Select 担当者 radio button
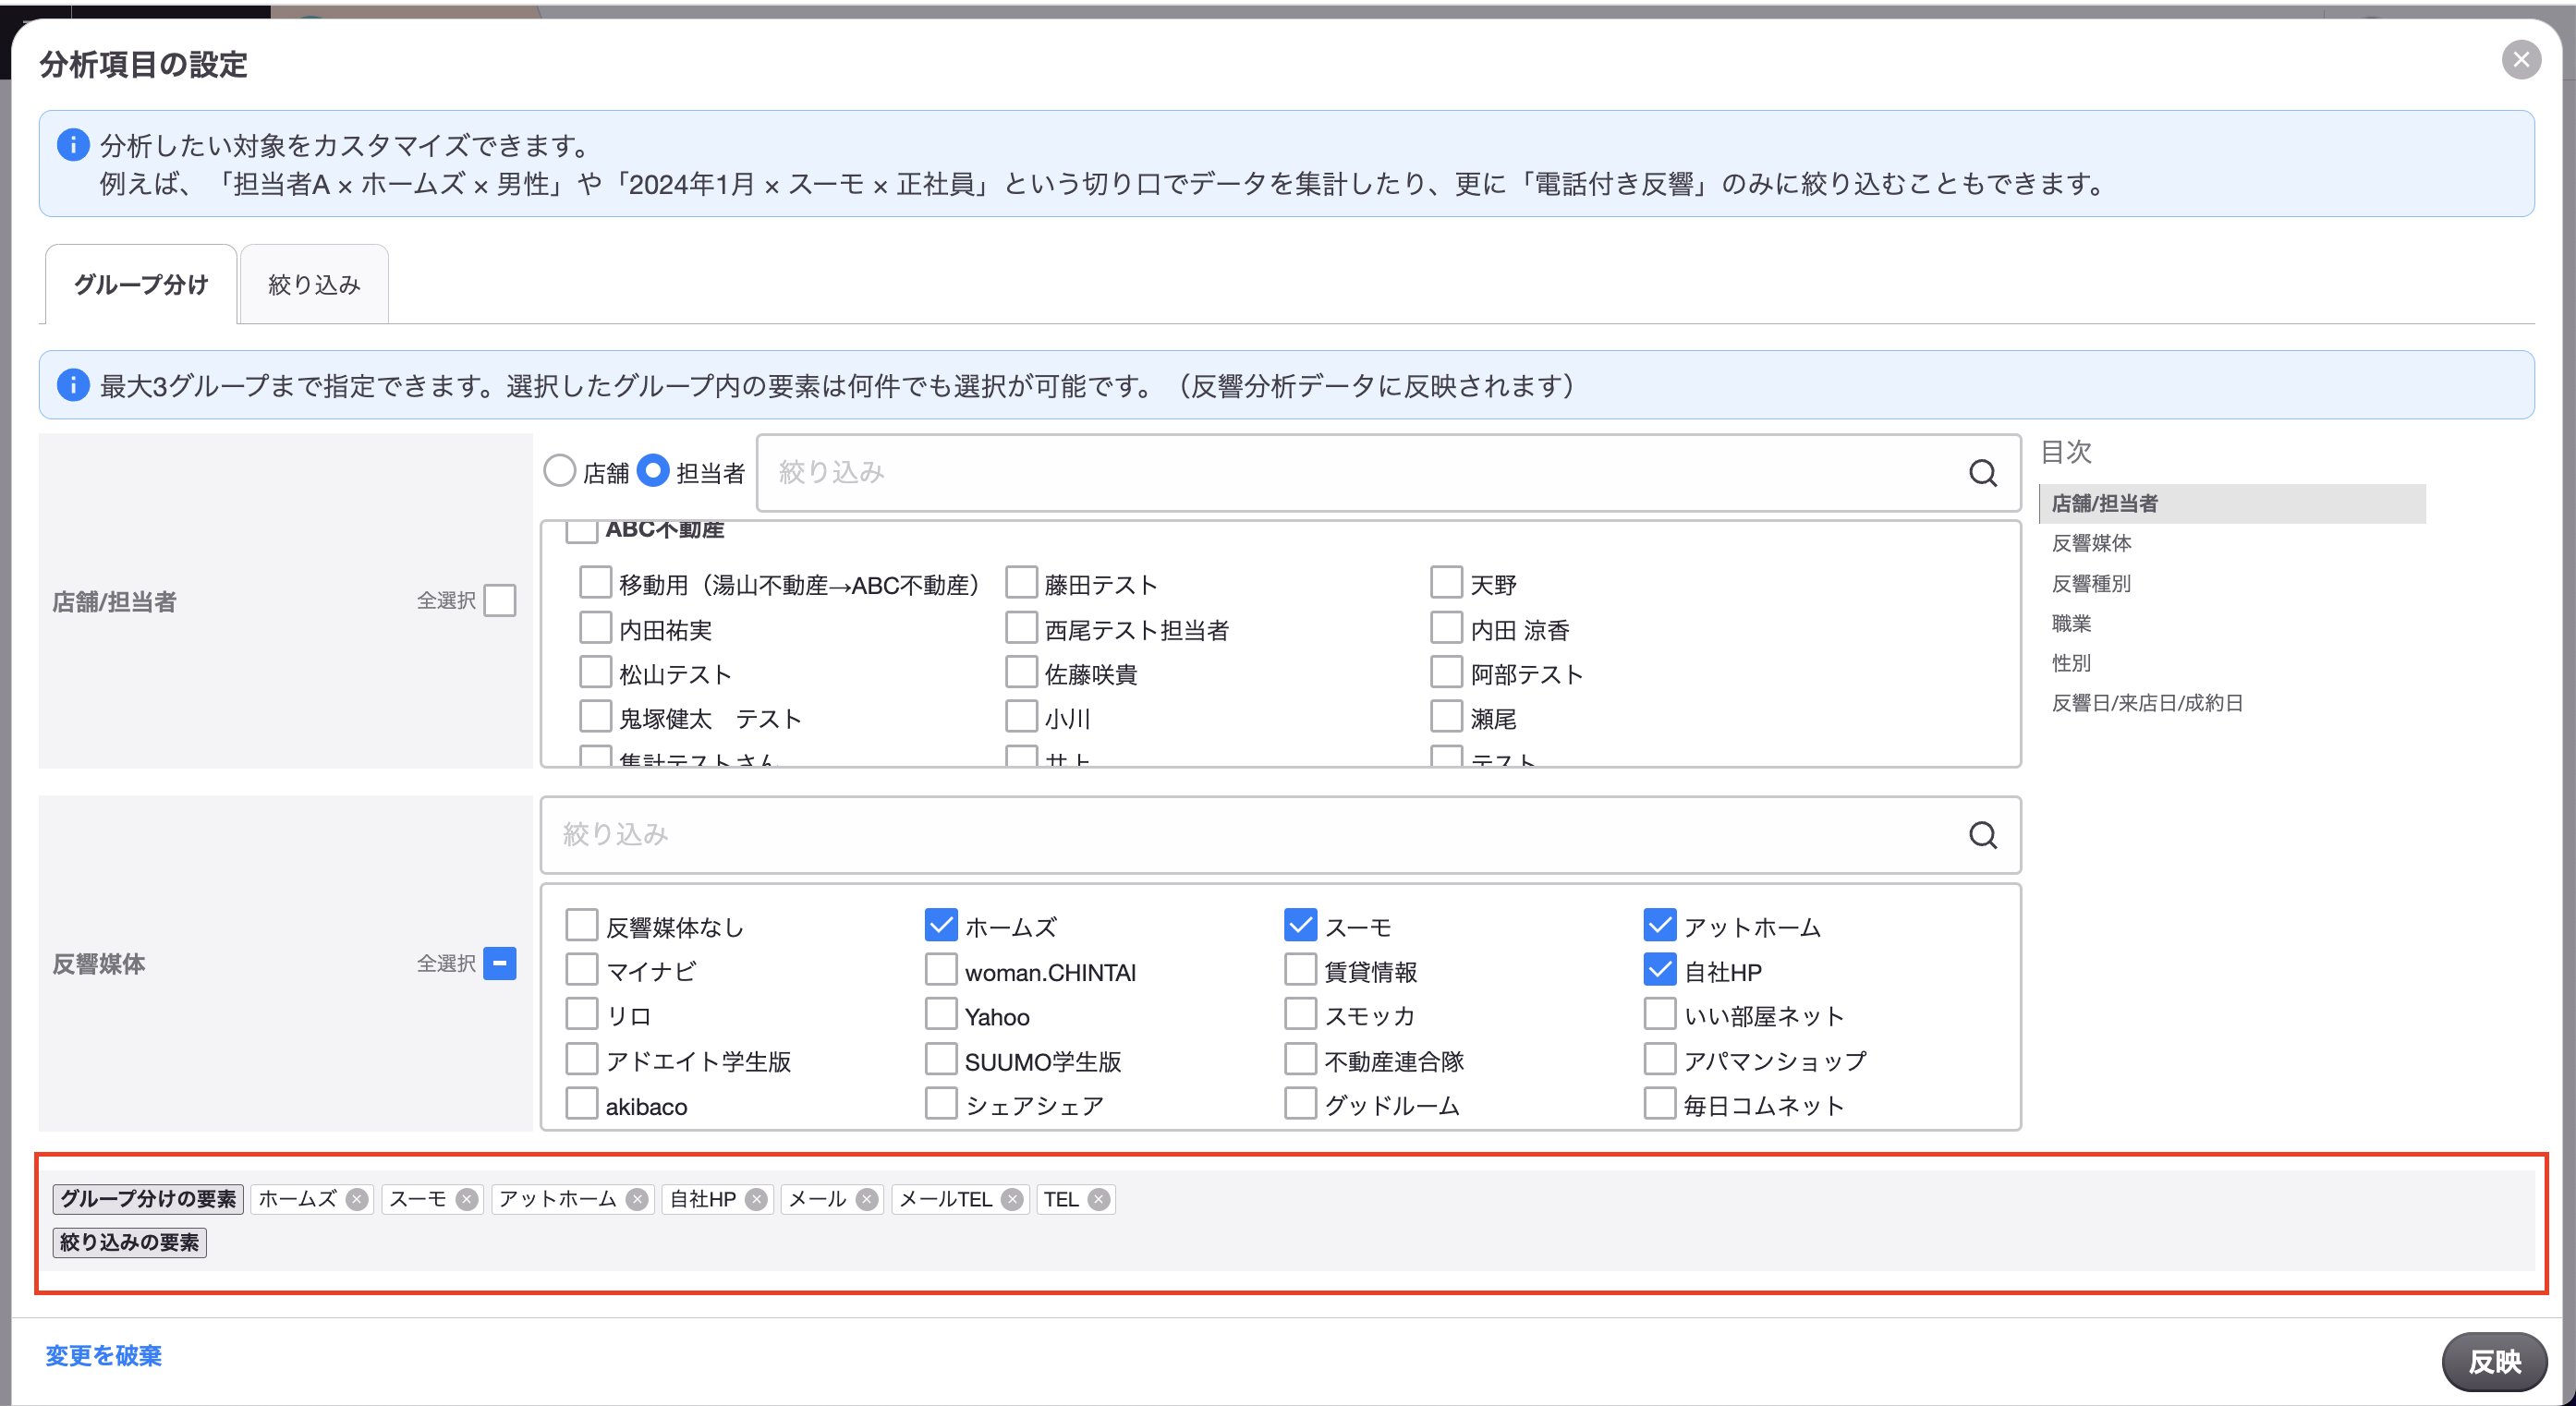This screenshot has height=1406, width=2576. pyautogui.click(x=652, y=471)
